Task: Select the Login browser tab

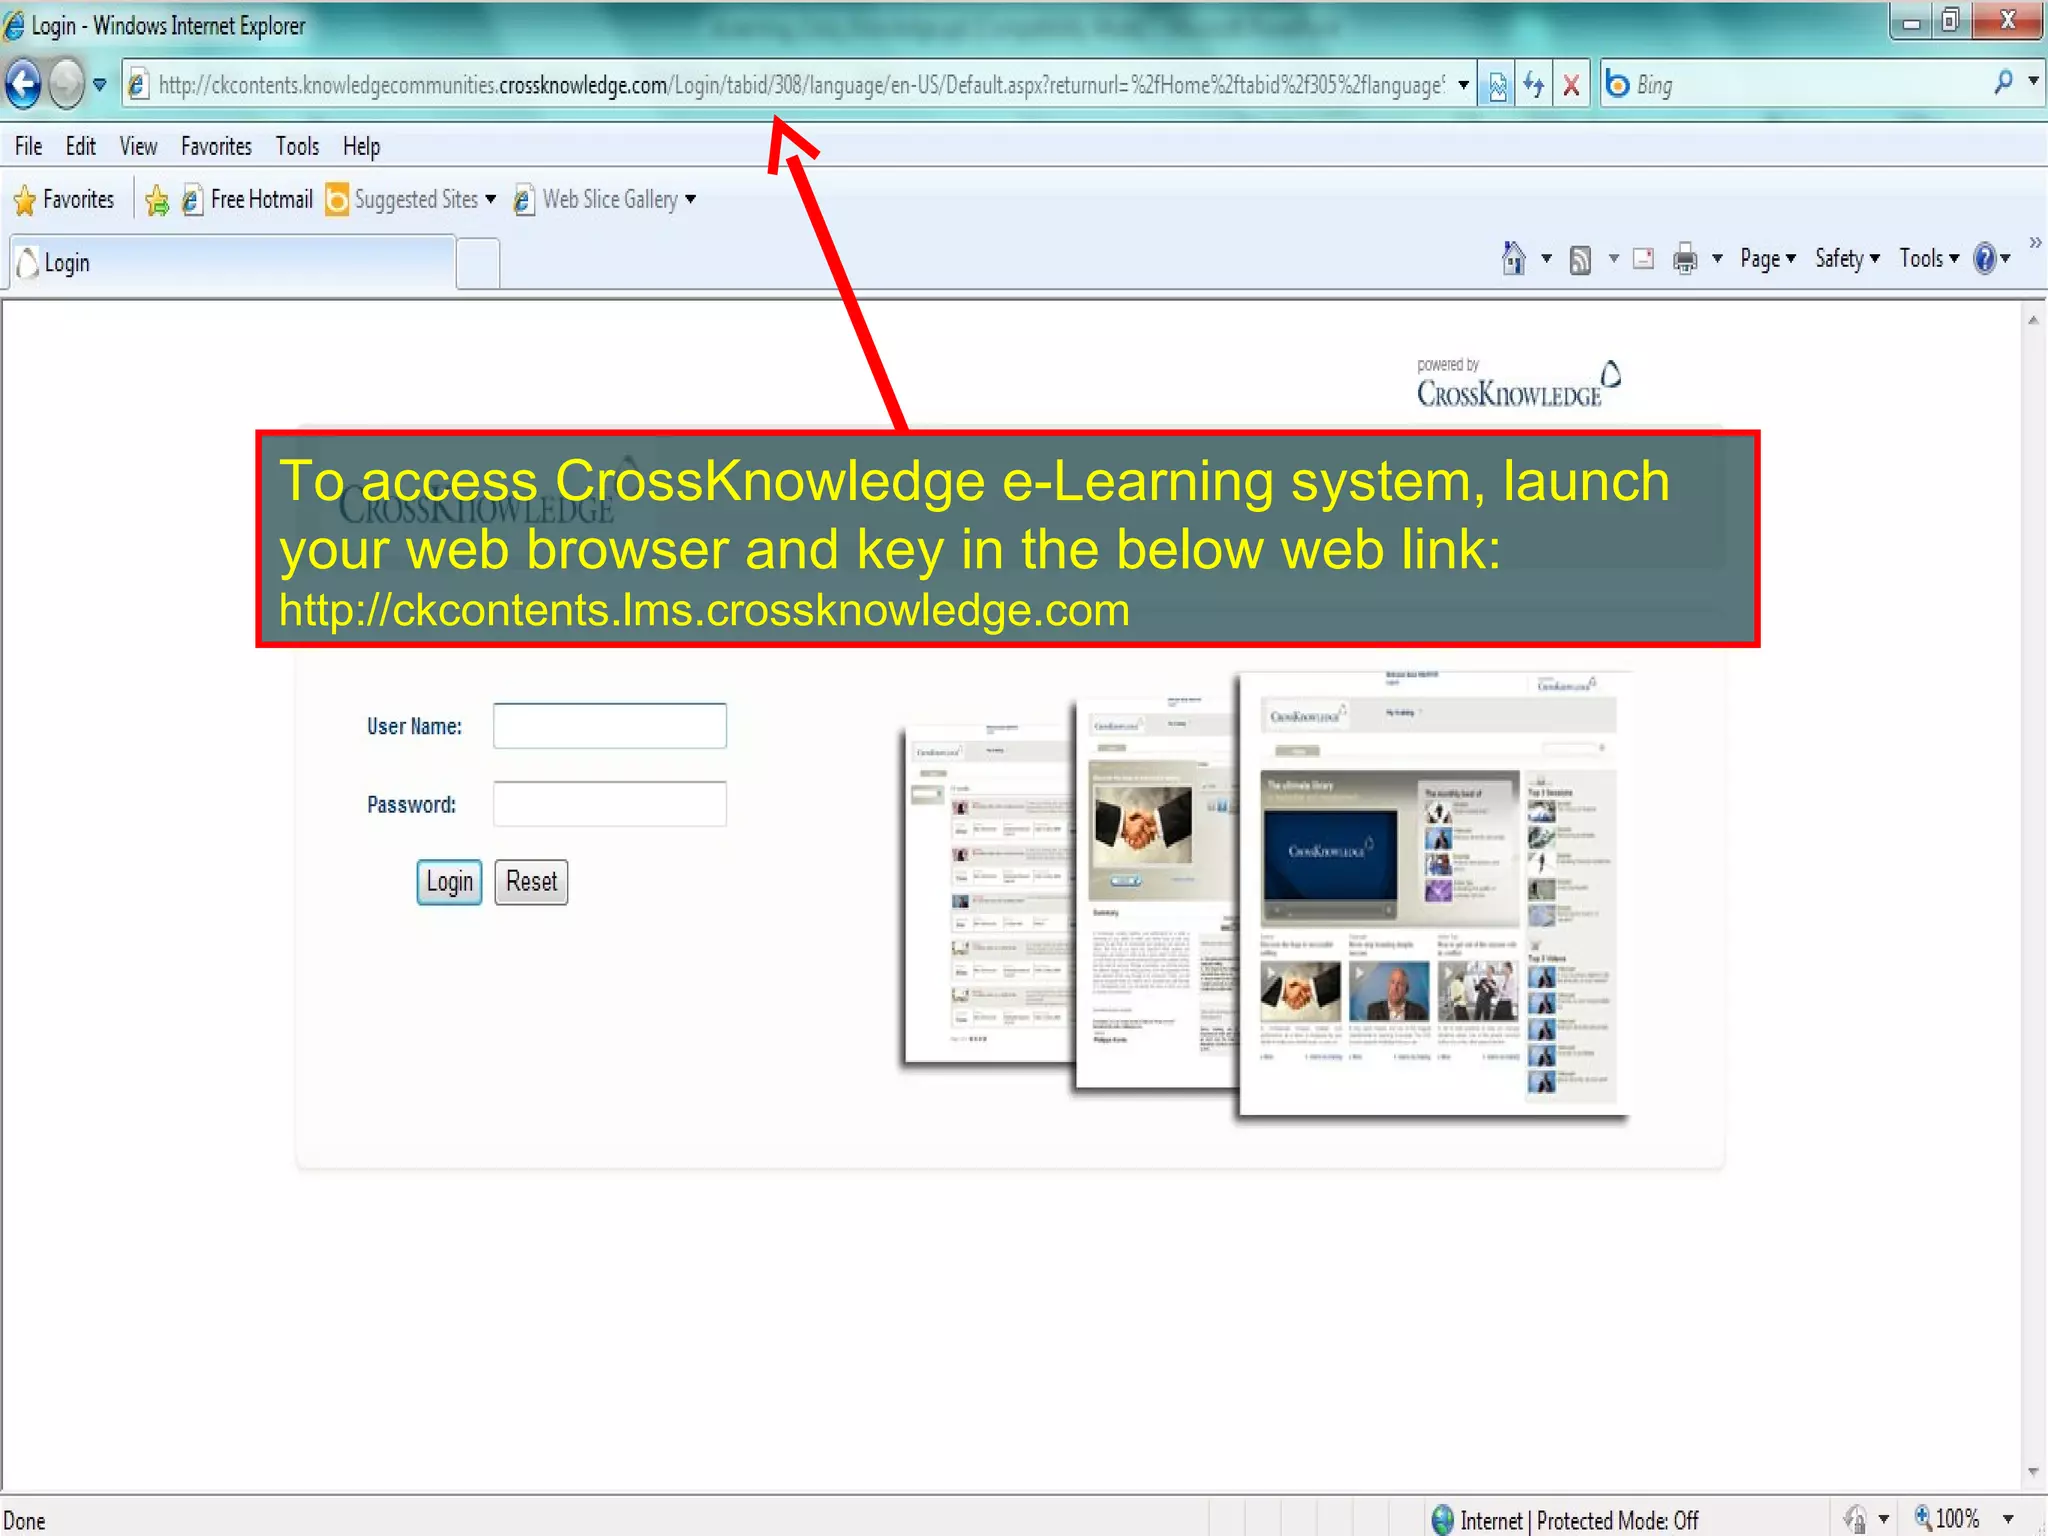Action: (x=232, y=263)
